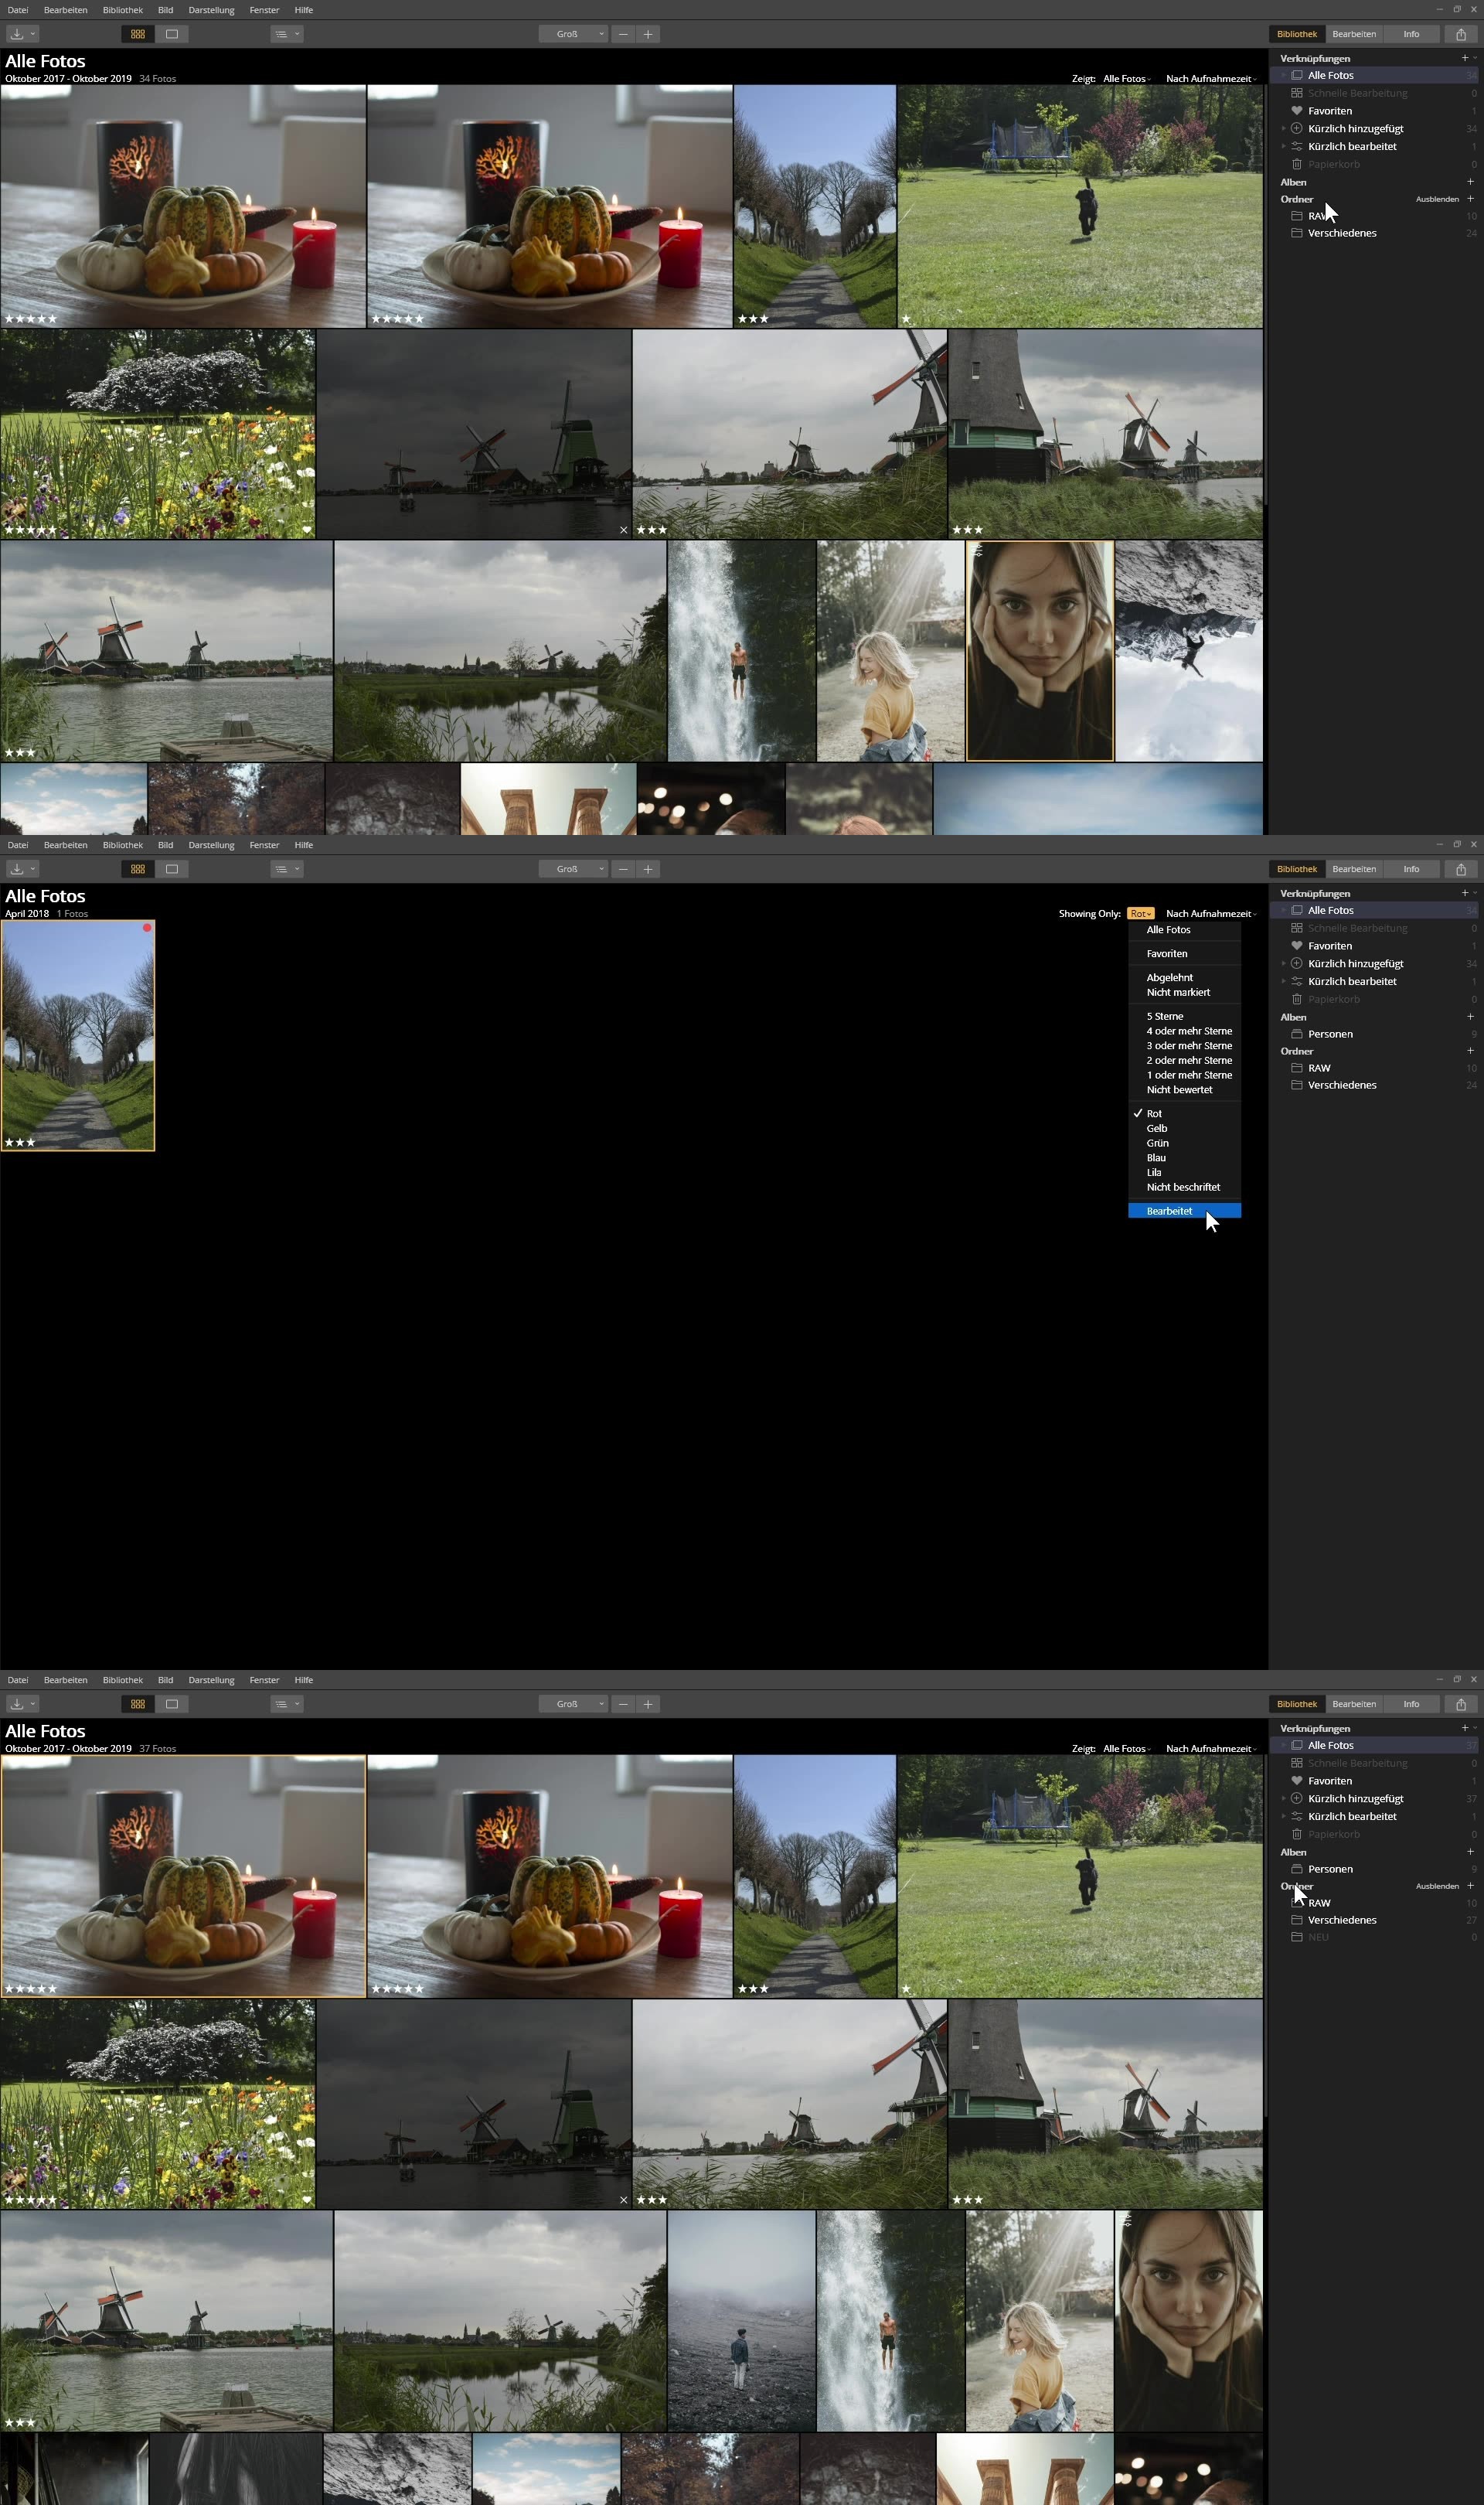Choose Bearbeitet in the filter menu
The image size is (1484, 2505).
[1169, 1211]
